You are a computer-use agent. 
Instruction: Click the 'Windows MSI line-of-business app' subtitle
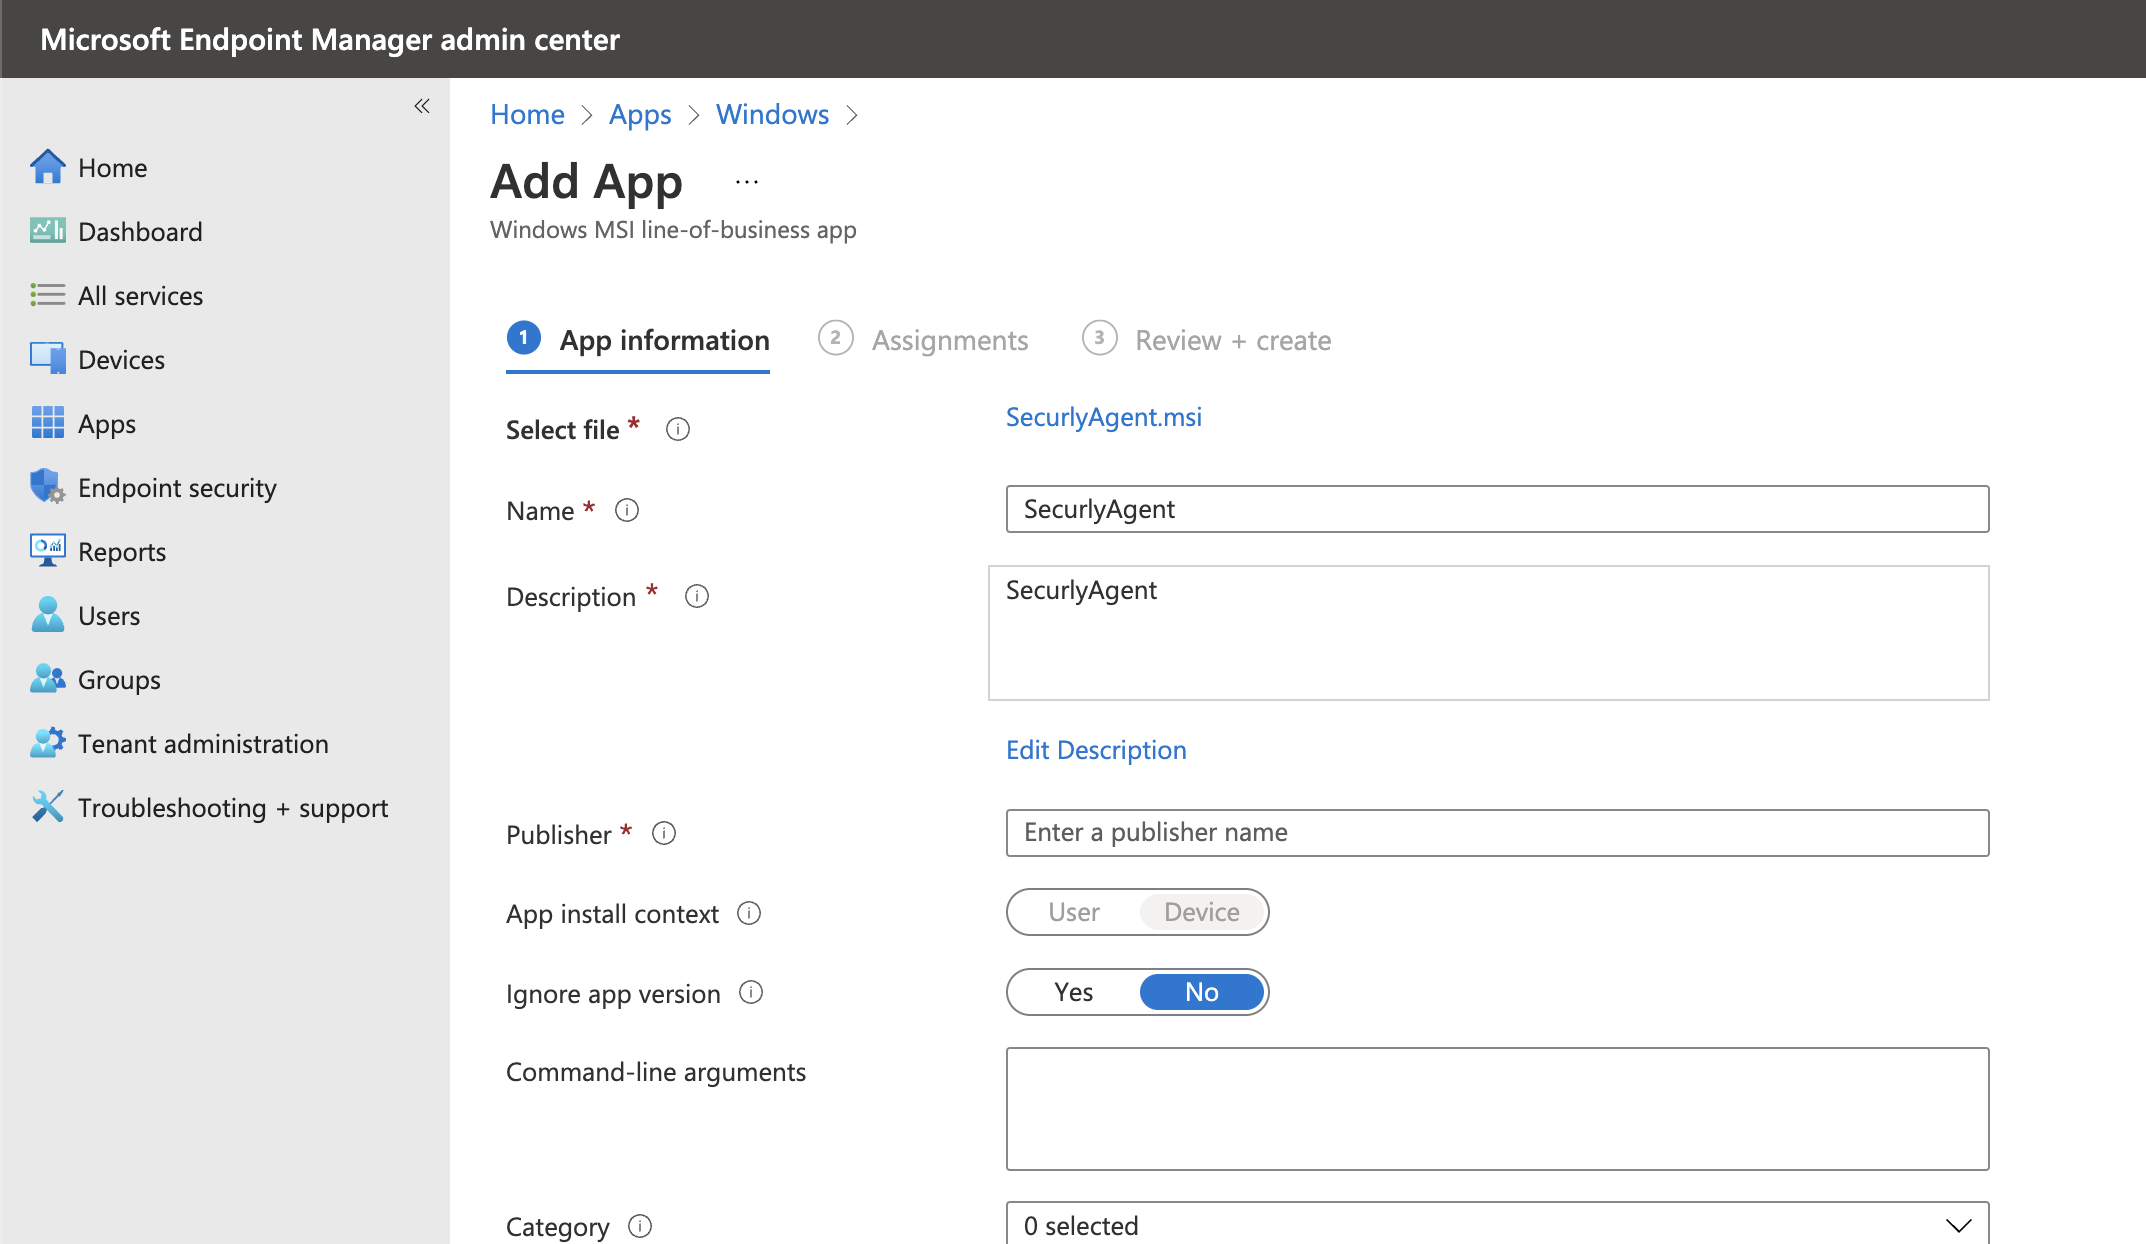pos(673,229)
